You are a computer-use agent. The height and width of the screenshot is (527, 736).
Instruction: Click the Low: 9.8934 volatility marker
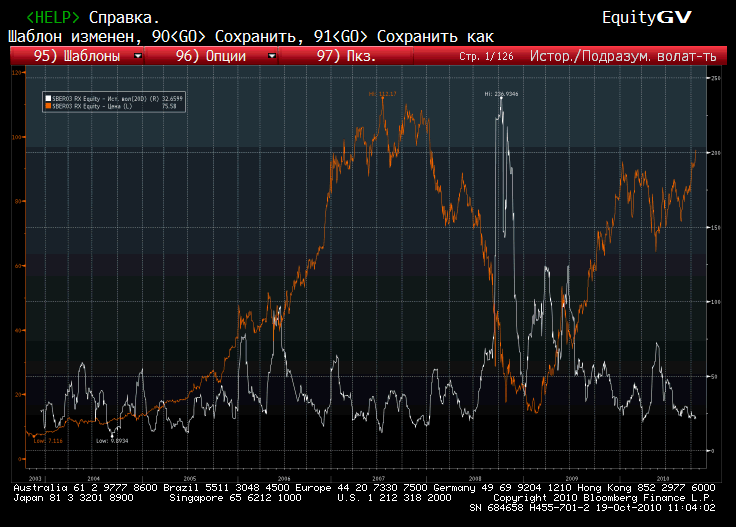coord(112,441)
